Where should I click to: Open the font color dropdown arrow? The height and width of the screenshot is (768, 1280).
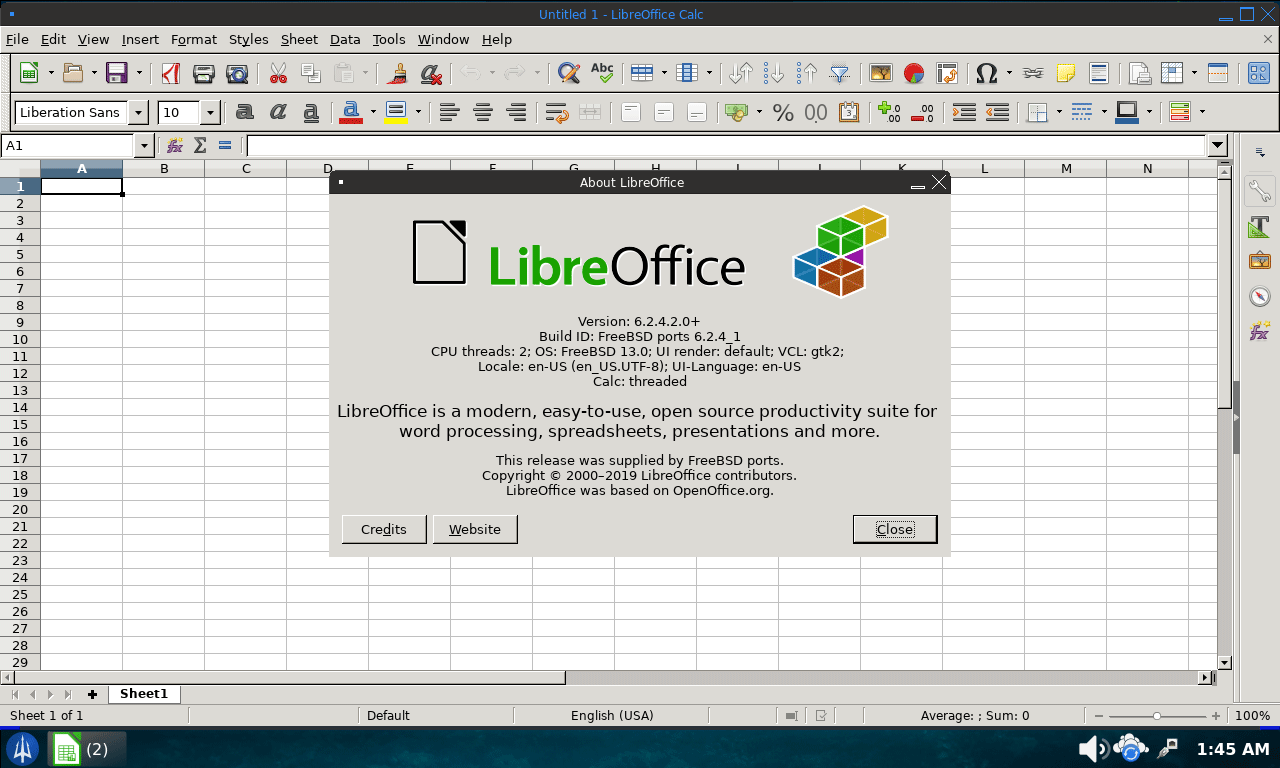coord(372,112)
